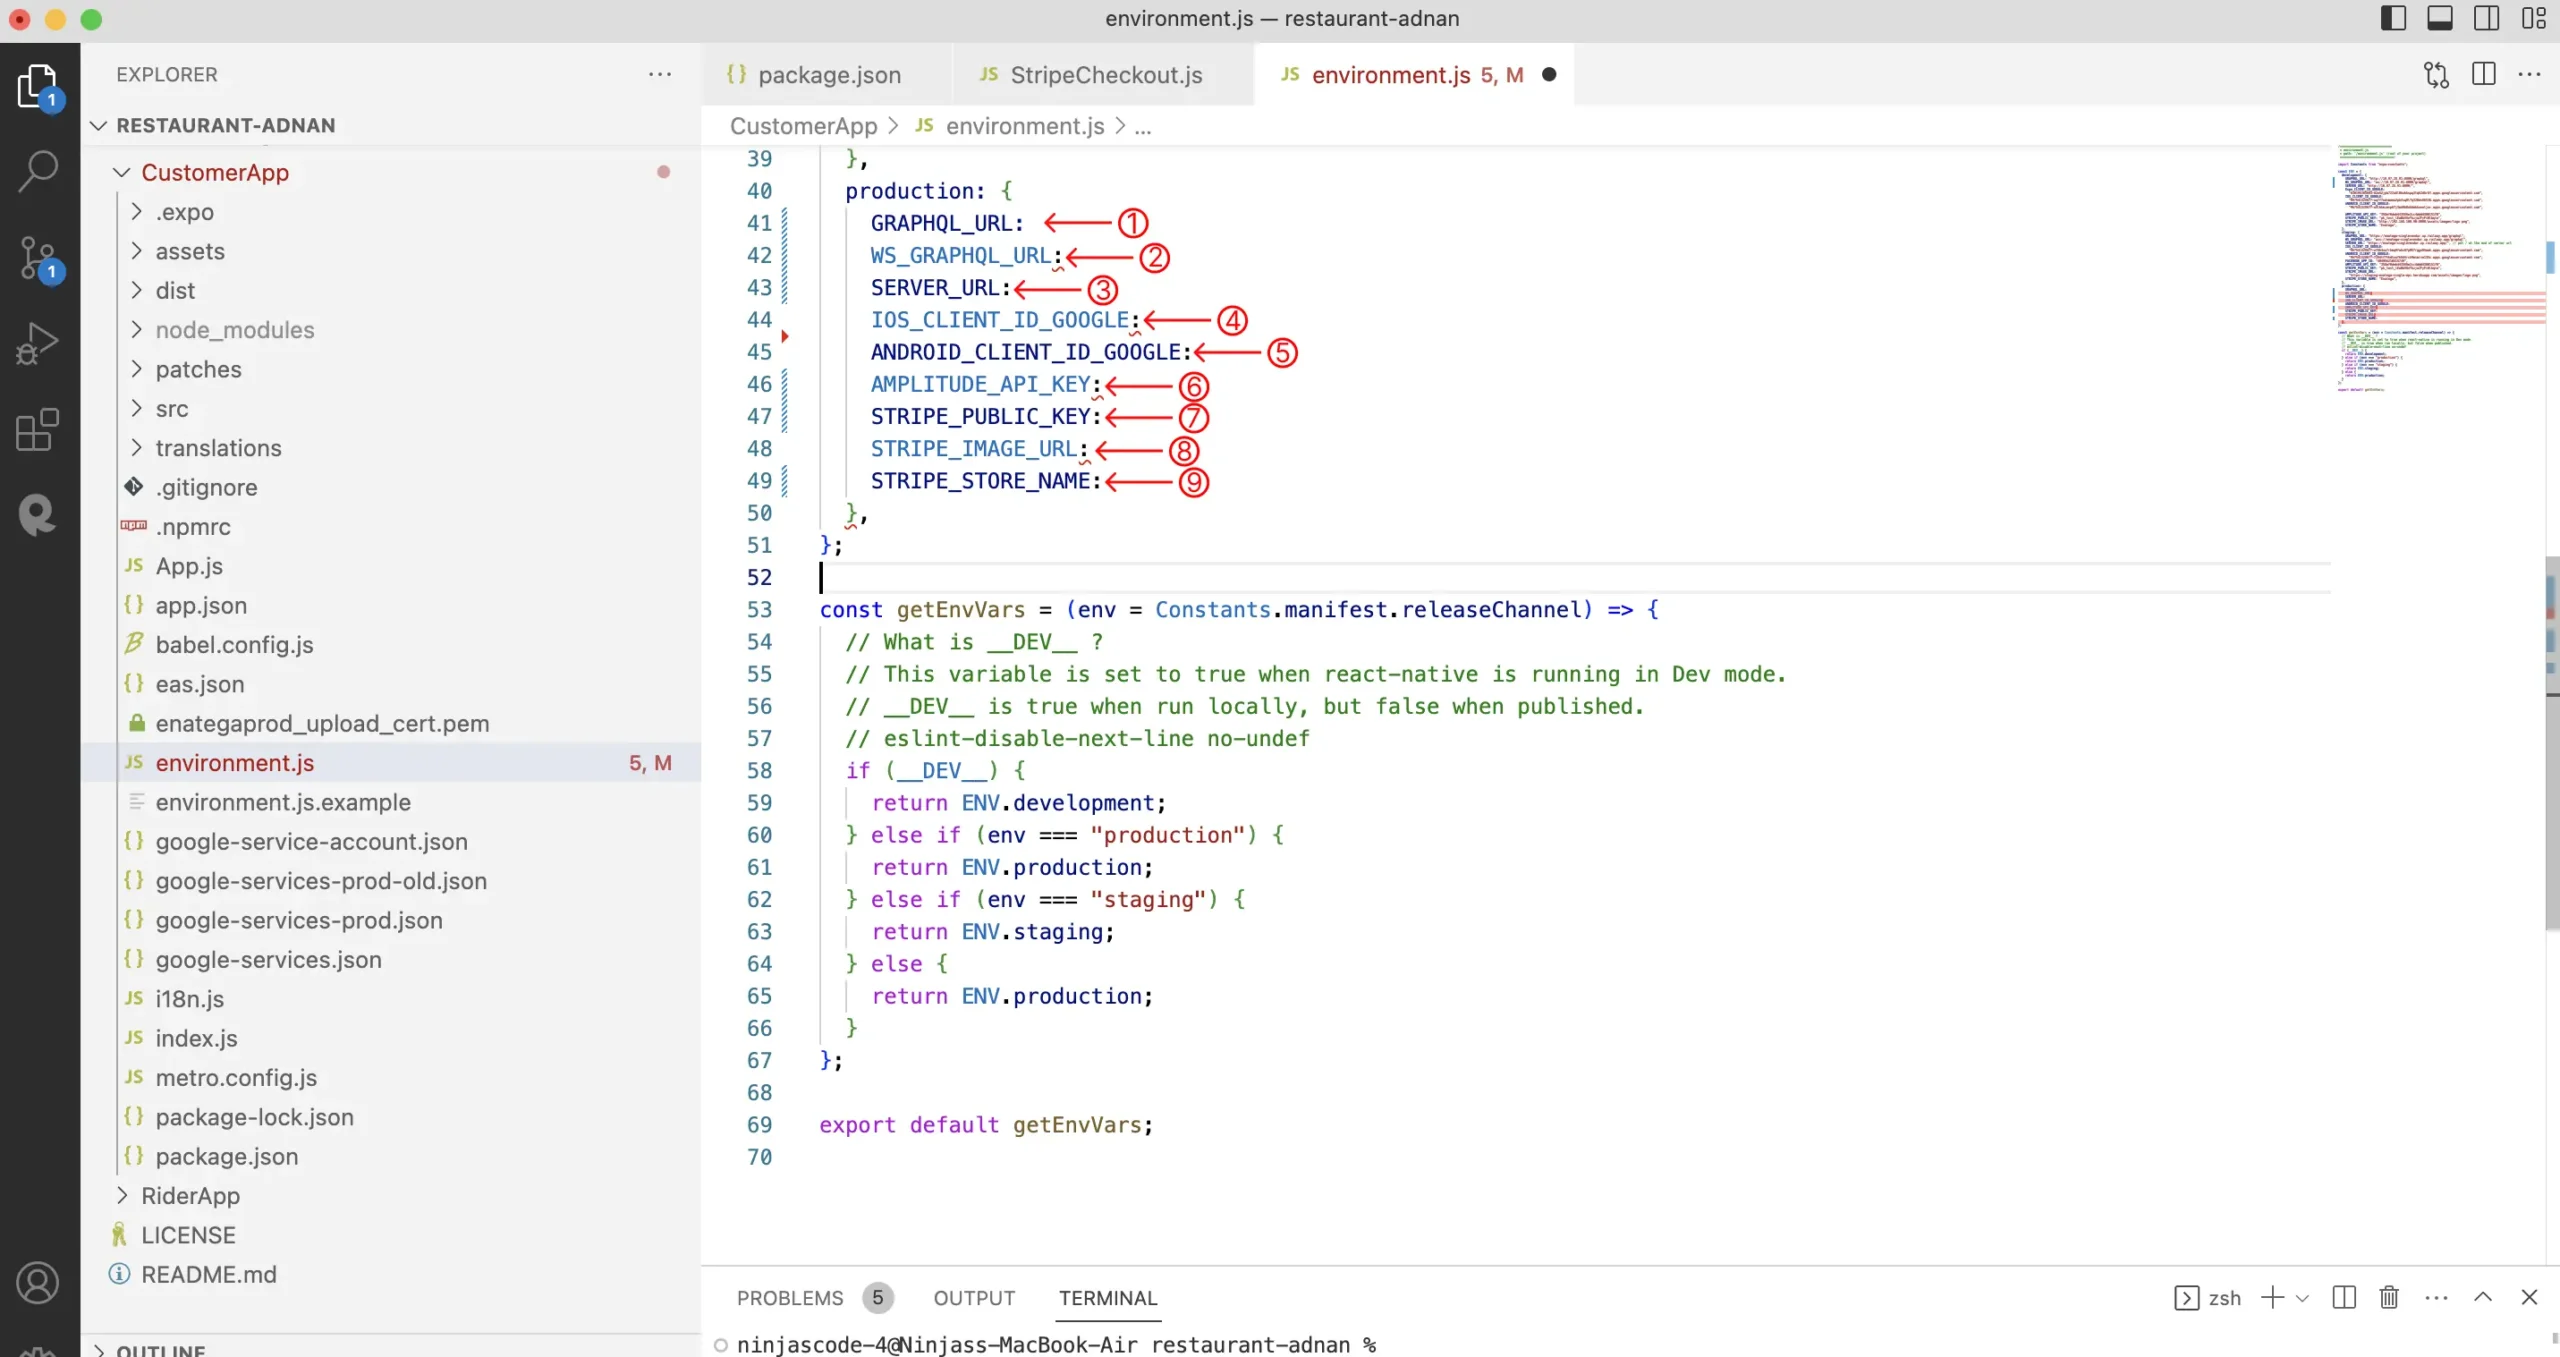This screenshot has height=1357, width=2560.
Task: Click the CustomerApp breadcrumb
Action: 803,126
